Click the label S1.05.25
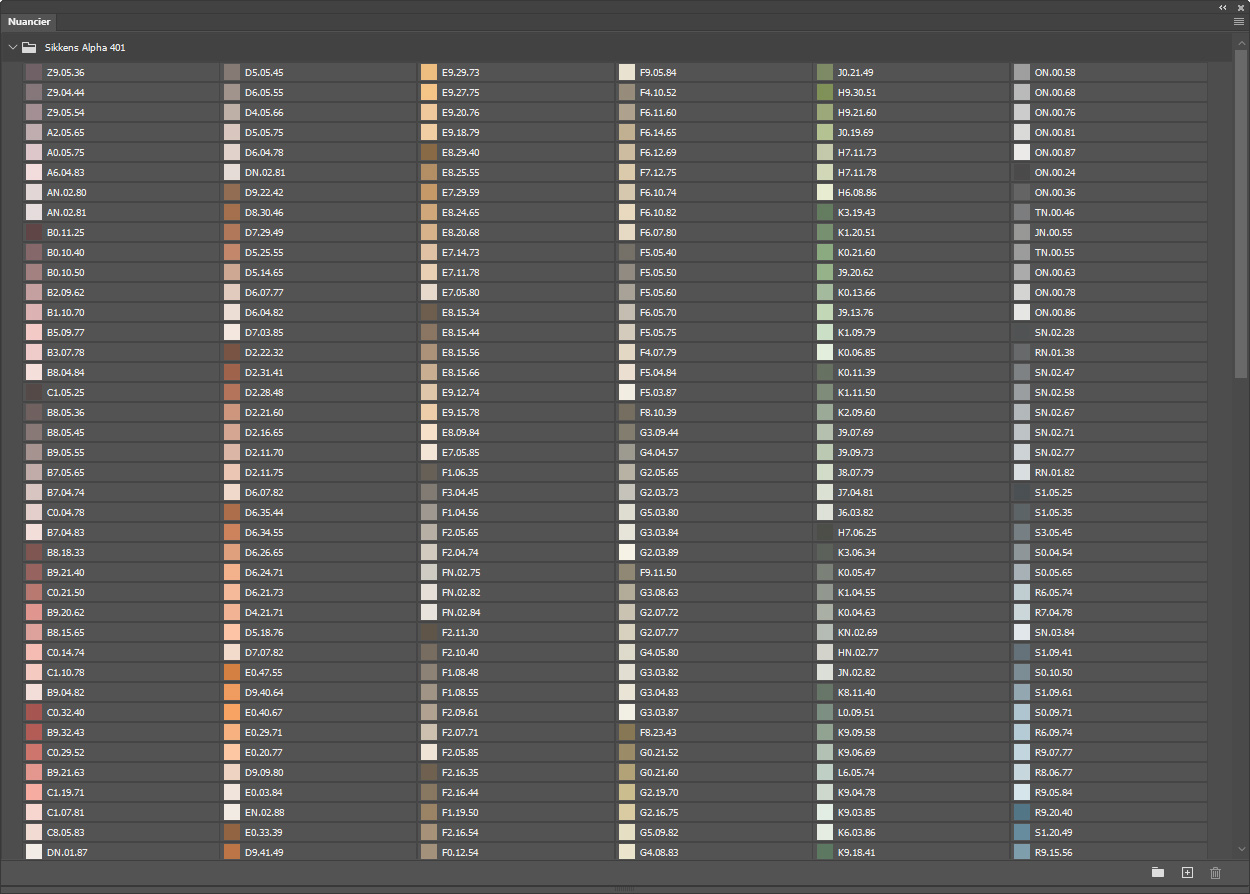Image resolution: width=1250 pixels, height=894 pixels. pos(1054,492)
